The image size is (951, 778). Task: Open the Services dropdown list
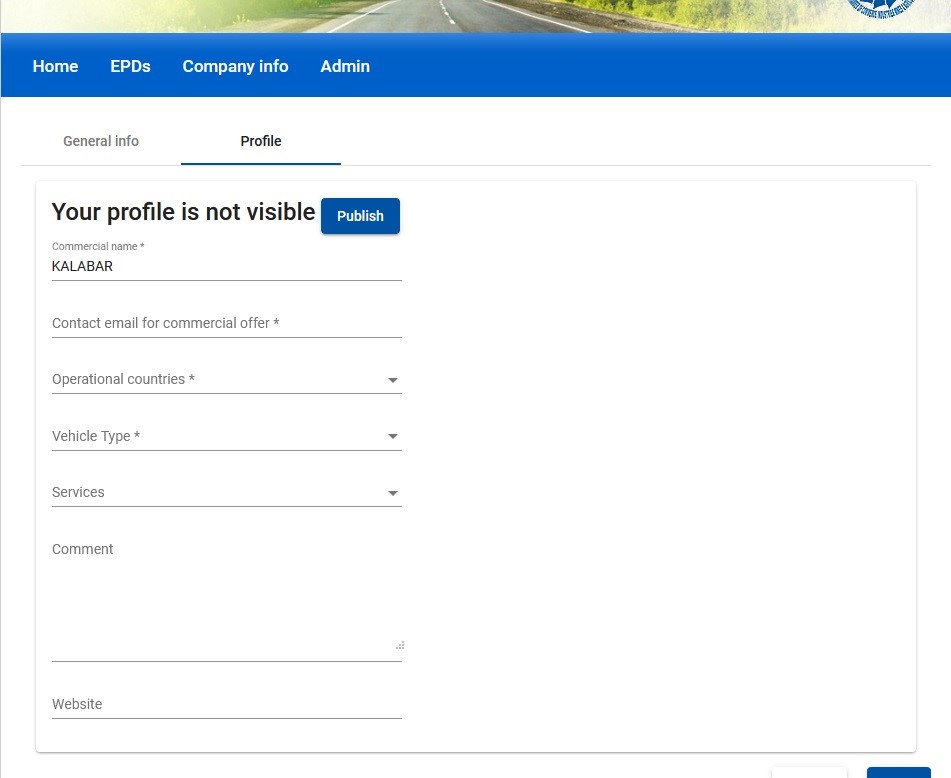(226, 492)
